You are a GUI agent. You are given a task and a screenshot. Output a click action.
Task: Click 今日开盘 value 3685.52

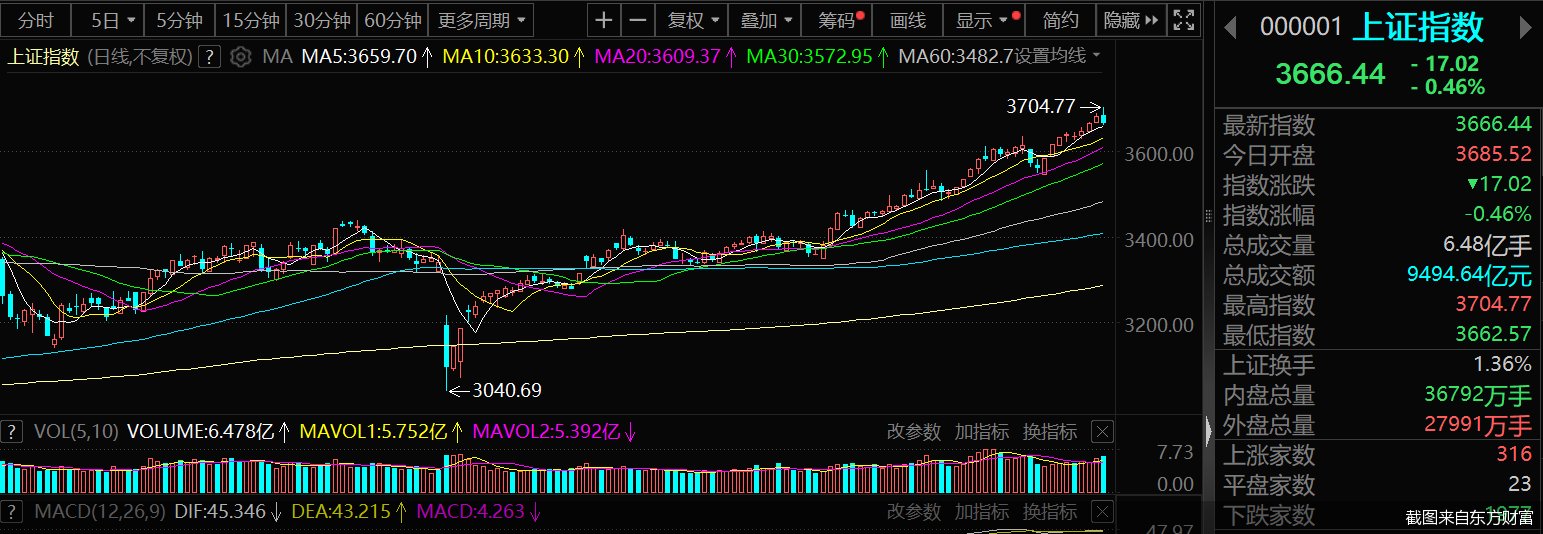[1493, 155]
